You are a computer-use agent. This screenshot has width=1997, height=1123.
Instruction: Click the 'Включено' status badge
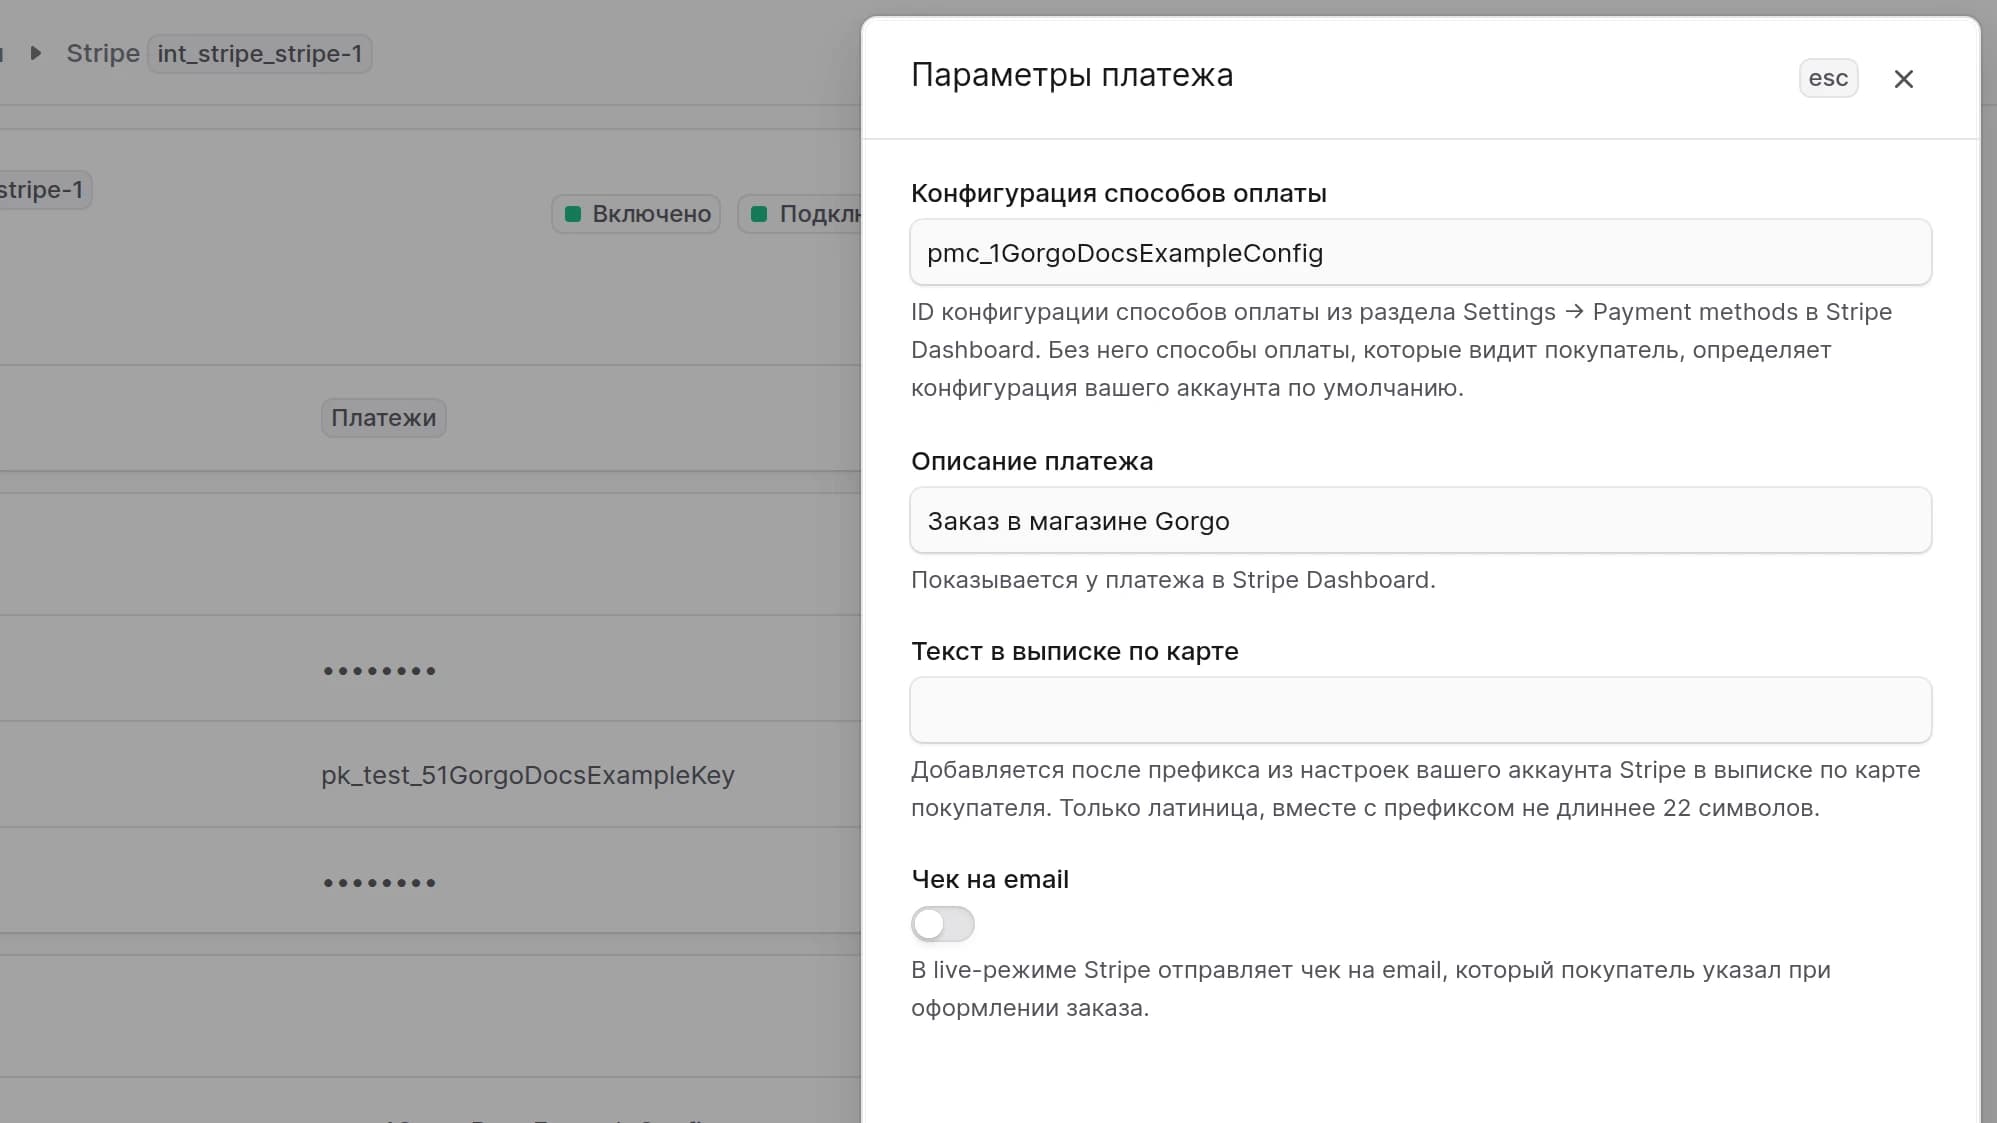coord(636,214)
